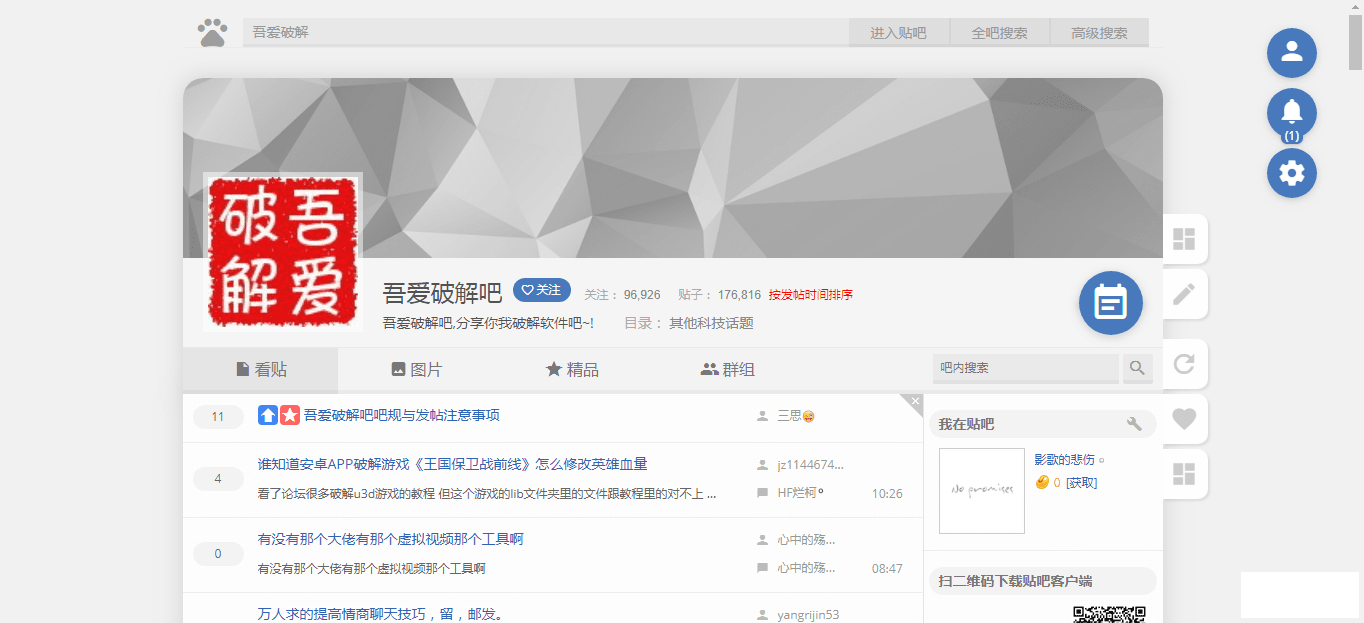The height and width of the screenshot is (623, 1364).
Task: Click the reply count 0 badge
Action: pyautogui.click(x=218, y=554)
